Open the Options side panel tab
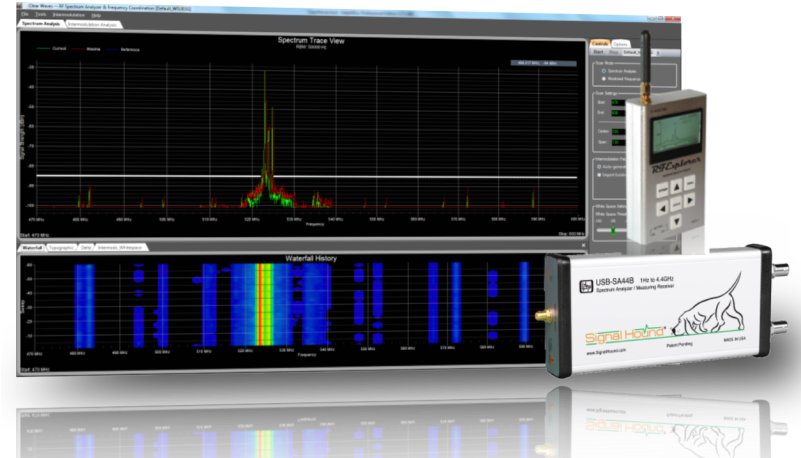801x458 pixels. coord(620,44)
